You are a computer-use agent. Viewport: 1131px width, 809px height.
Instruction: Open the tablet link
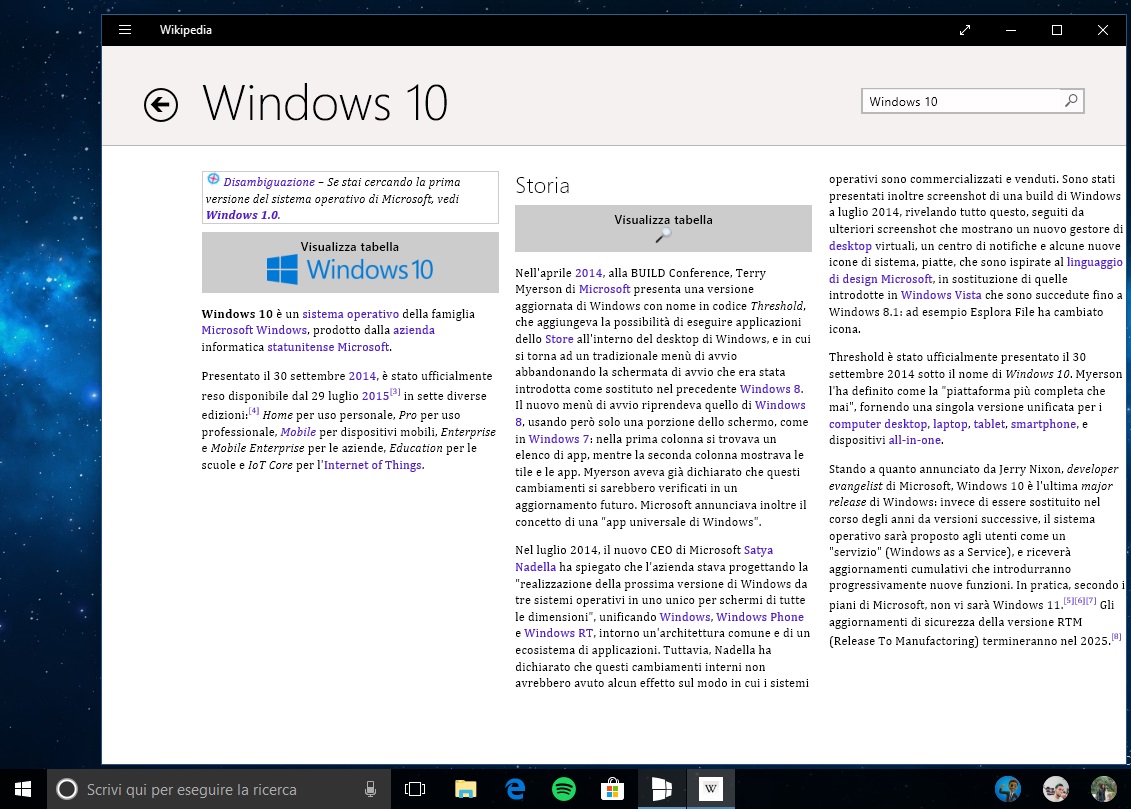pyautogui.click(x=989, y=424)
